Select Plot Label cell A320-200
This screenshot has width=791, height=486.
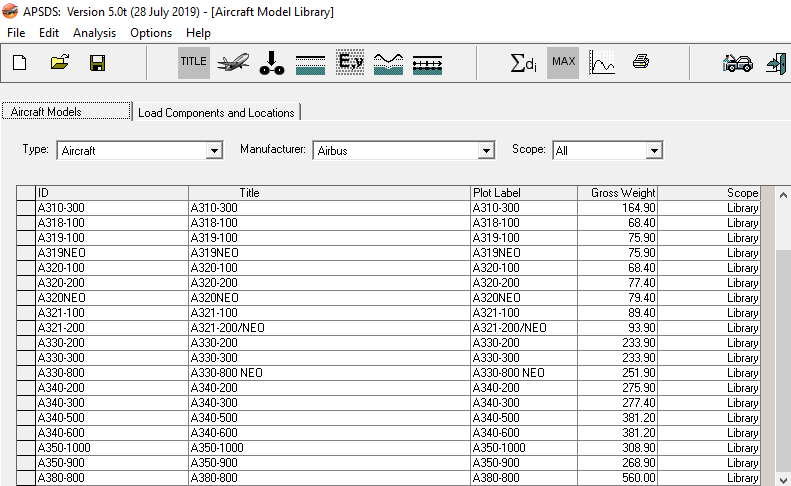click(524, 283)
